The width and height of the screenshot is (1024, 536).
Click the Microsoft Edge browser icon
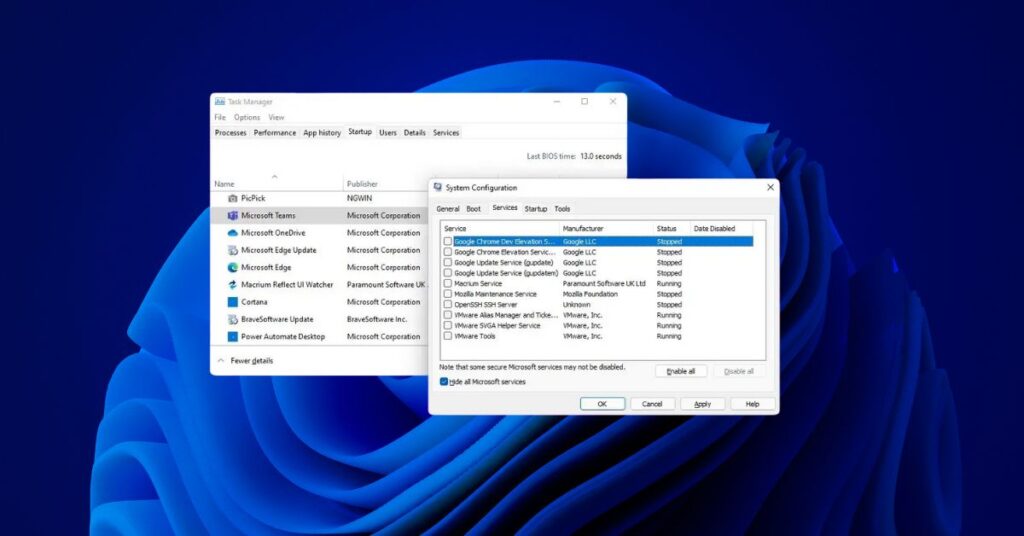coord(232,267)
